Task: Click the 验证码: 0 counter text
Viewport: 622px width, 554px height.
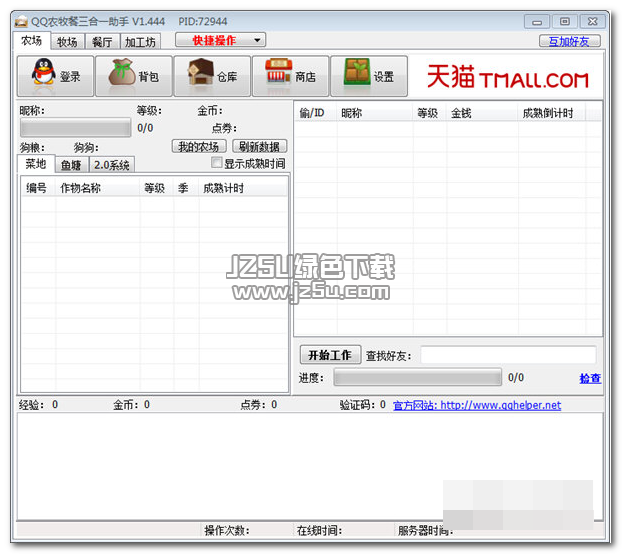Action: point(363,405)
